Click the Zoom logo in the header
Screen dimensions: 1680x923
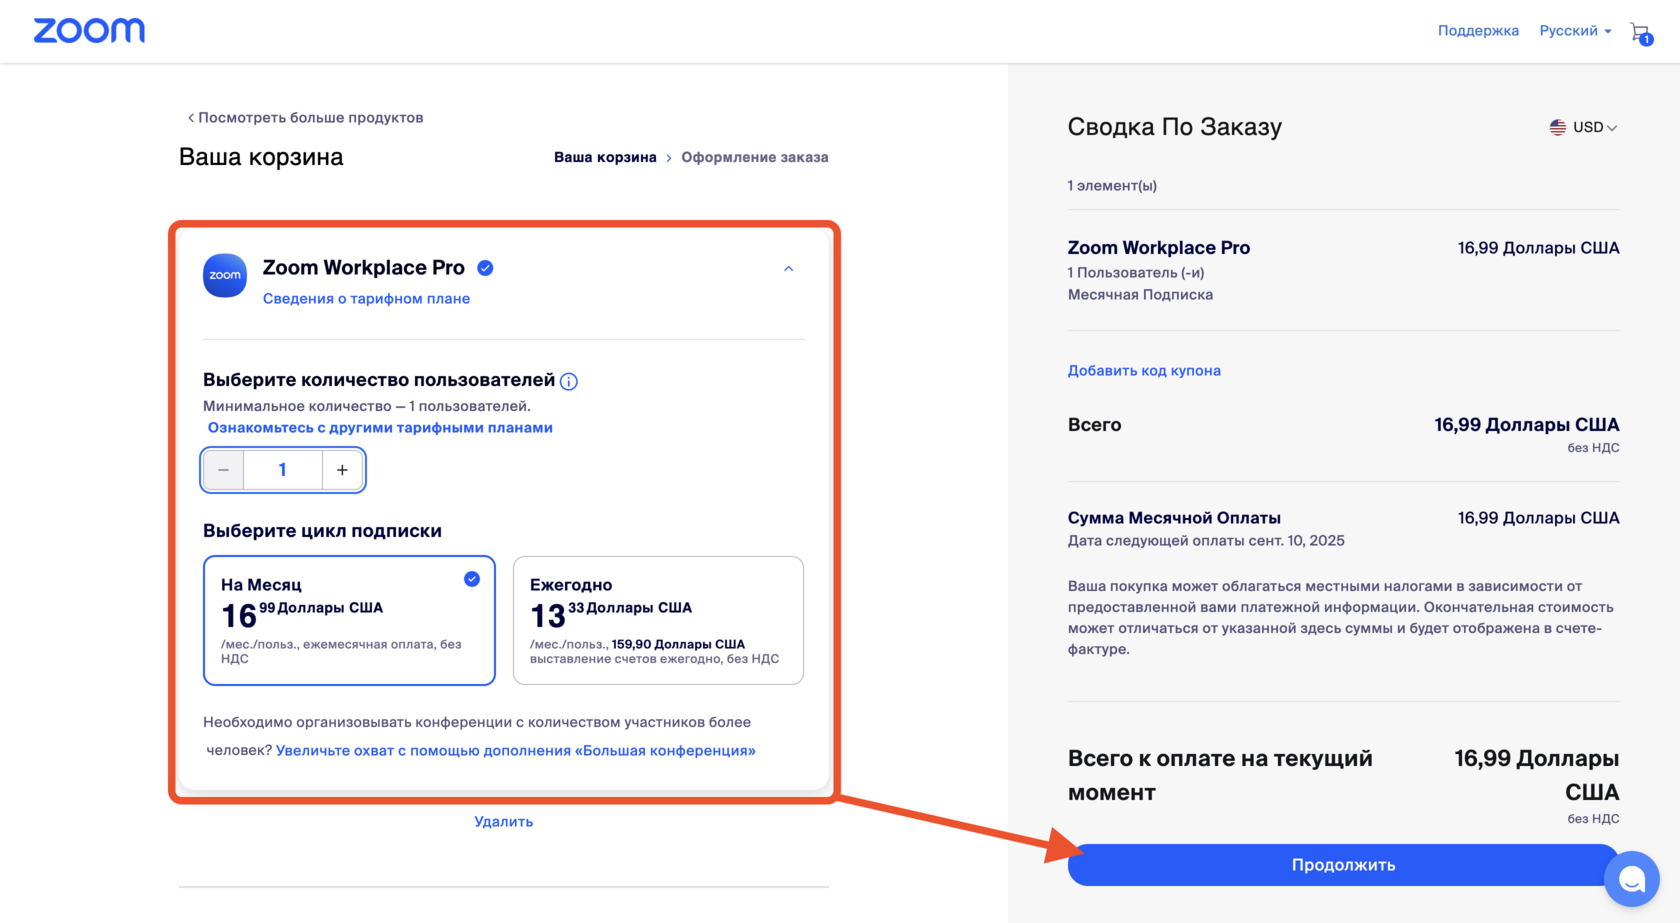click(89, 31)
